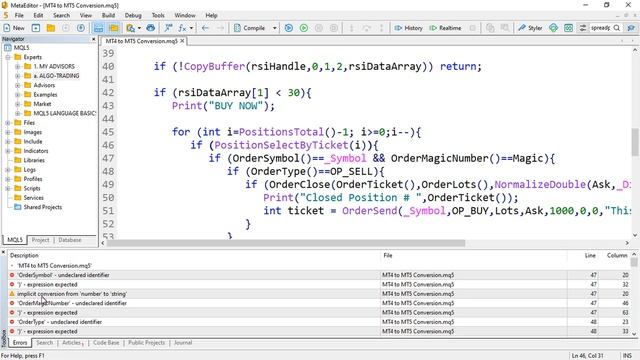Open the File menu
Screen dimensions: 640x360
click(x=19, y=16)
